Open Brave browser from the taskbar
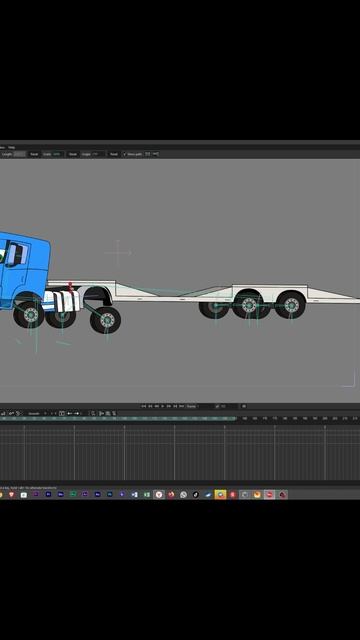 [11, 494]
